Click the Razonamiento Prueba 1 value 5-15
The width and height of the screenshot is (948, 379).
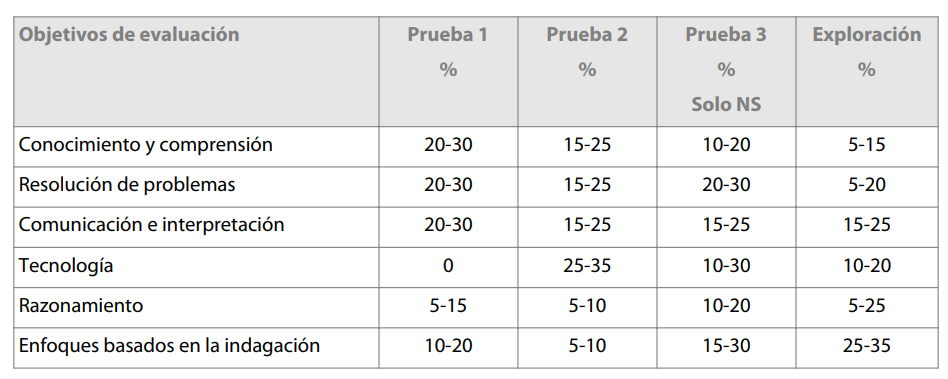click(448, 306)
